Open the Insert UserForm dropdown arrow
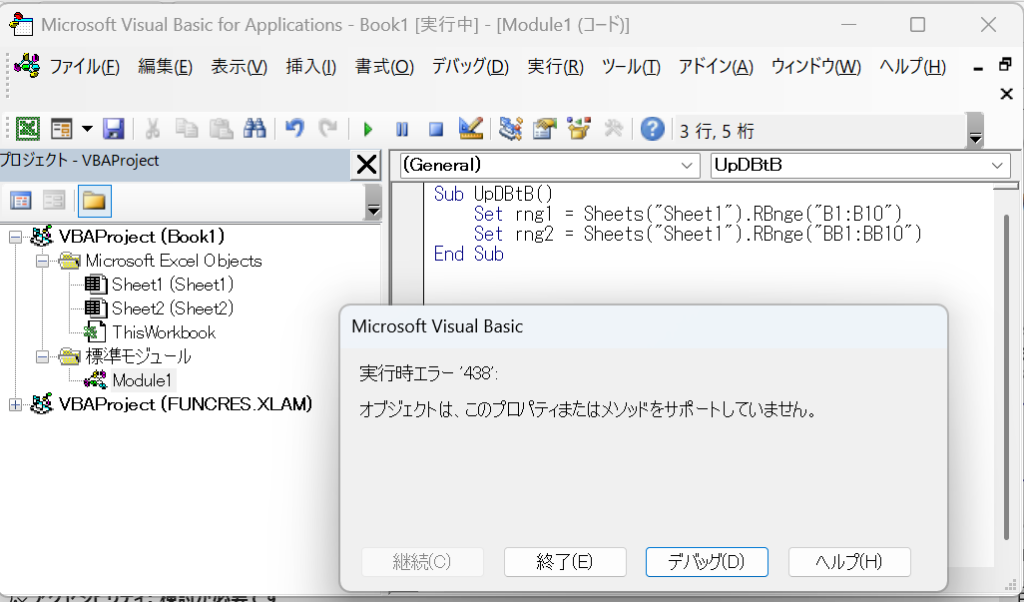This screenshot has height=602, width=1024. point(87,129)
